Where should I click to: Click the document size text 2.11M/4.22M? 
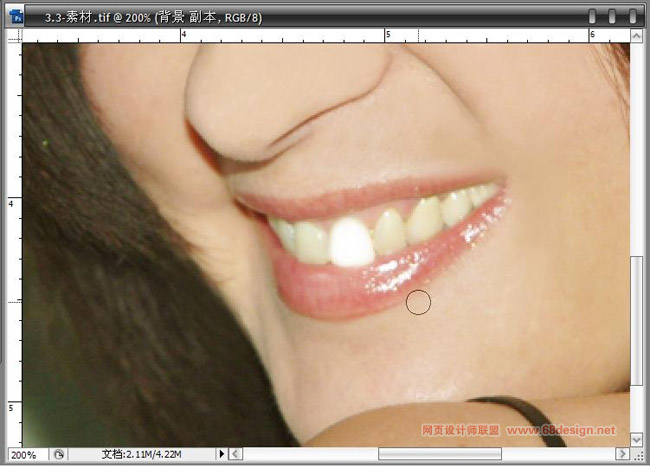click(141, 454)
